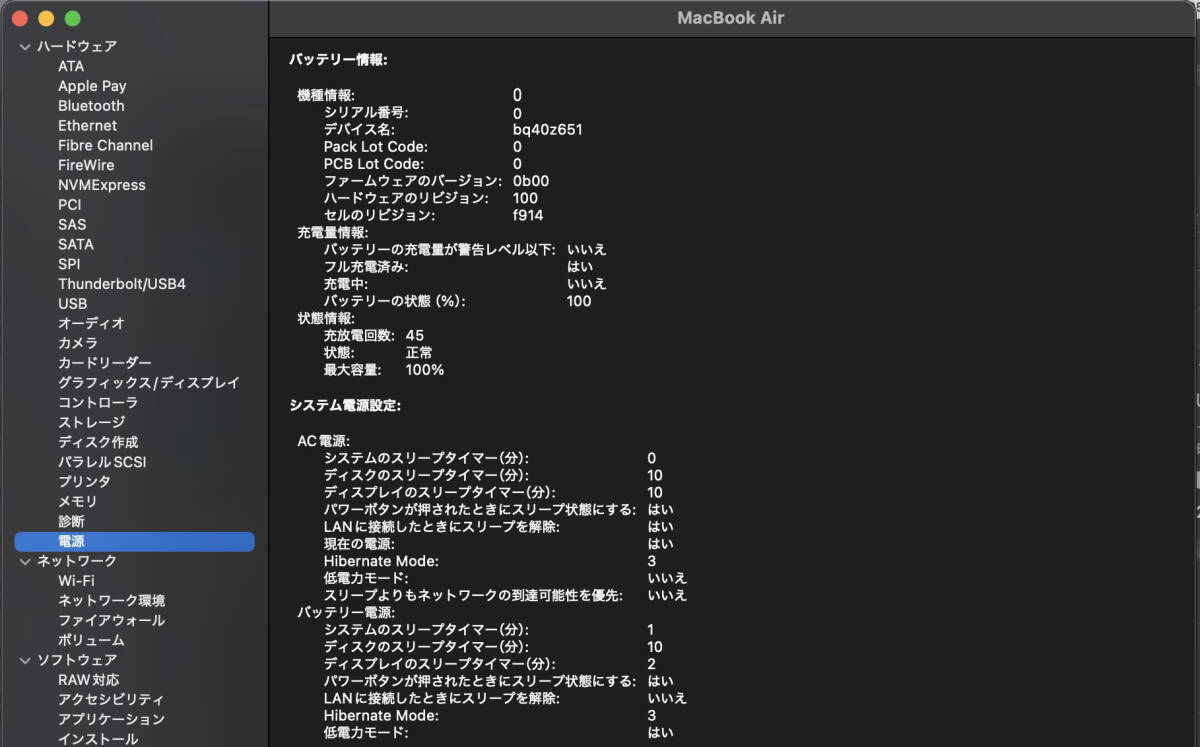1200x747 pixels.
Task: Select カメラ in the sidebar
Action: (78, 343)
